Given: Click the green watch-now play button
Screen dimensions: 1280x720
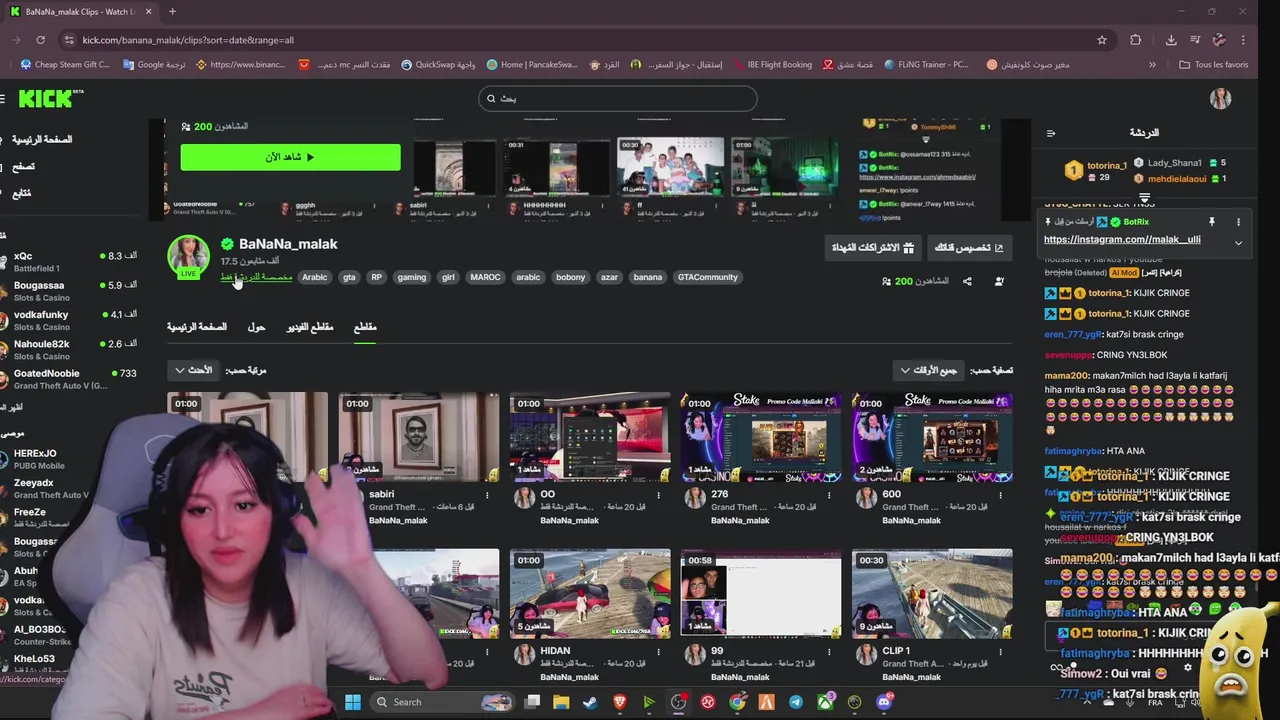Looking at the screenshot, I should coord(290,157).
